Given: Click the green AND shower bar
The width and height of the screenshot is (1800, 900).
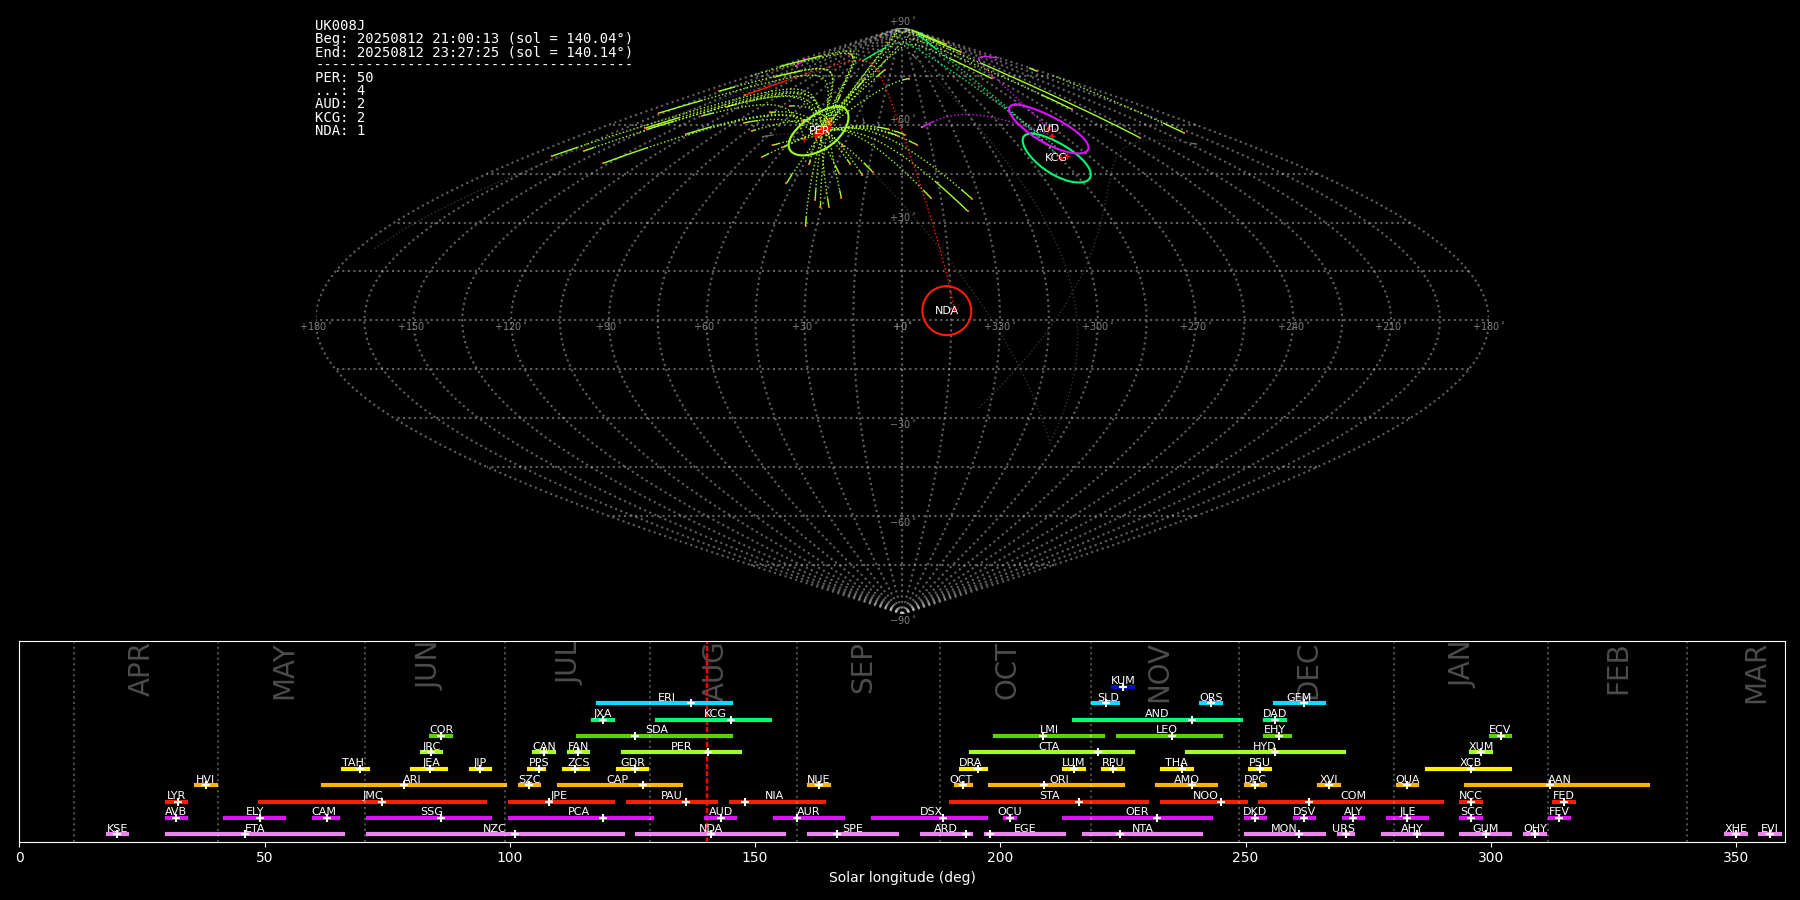Looking at the screenshot, I should click(x=1157, y=719).
